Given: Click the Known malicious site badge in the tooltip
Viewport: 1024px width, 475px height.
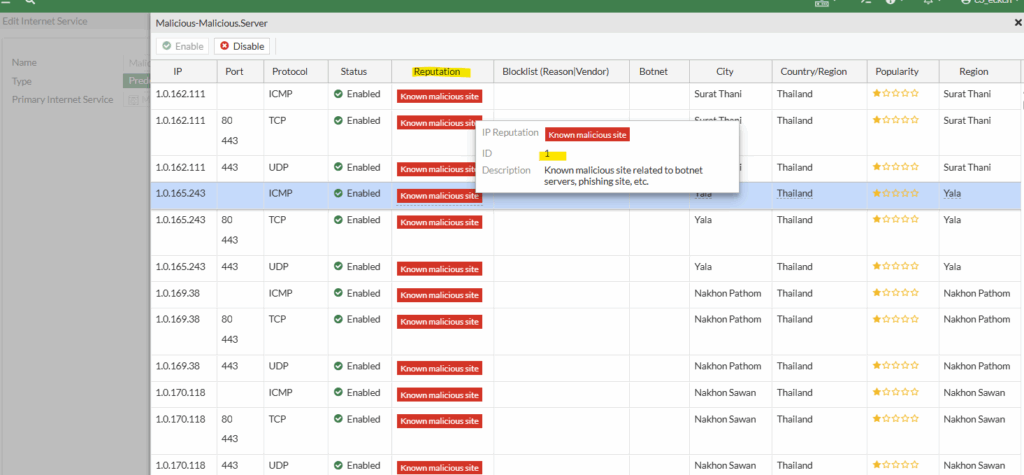Looking at the screenshot, I should pyautogui.click(x=587, y=134).
